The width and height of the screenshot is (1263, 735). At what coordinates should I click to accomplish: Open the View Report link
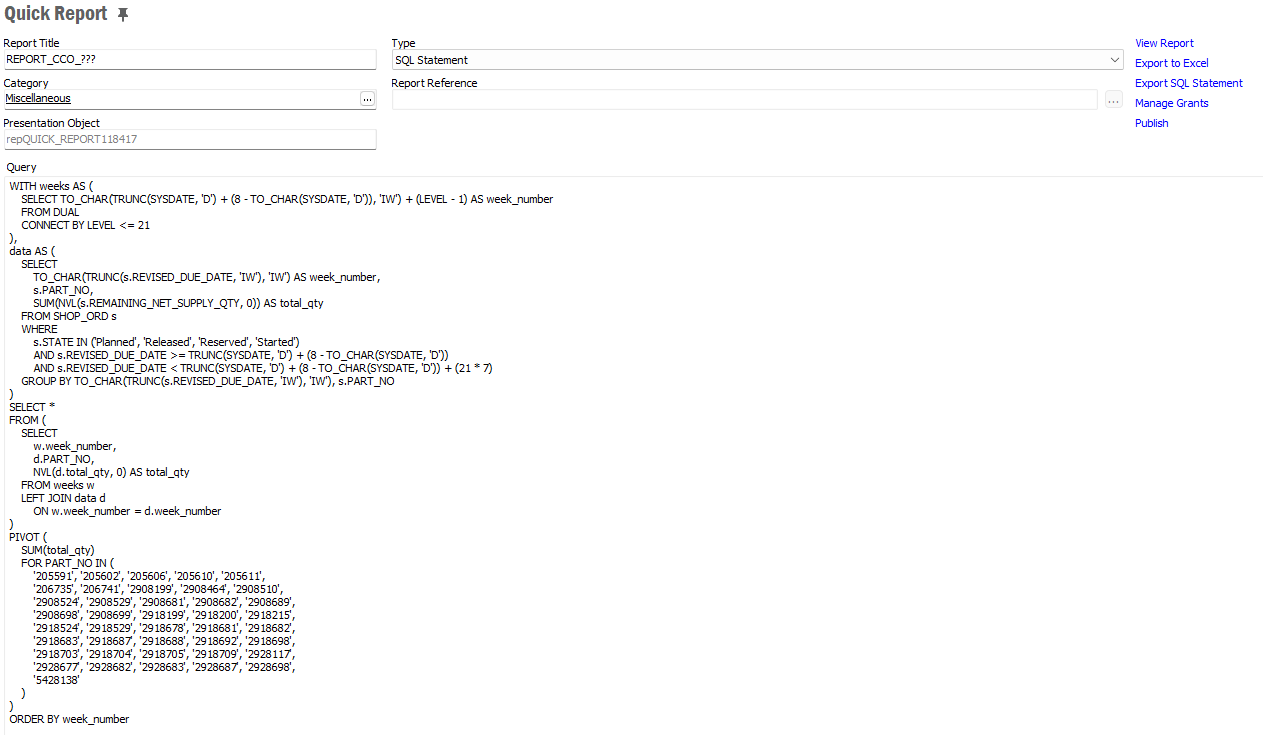pos(1164,43)
